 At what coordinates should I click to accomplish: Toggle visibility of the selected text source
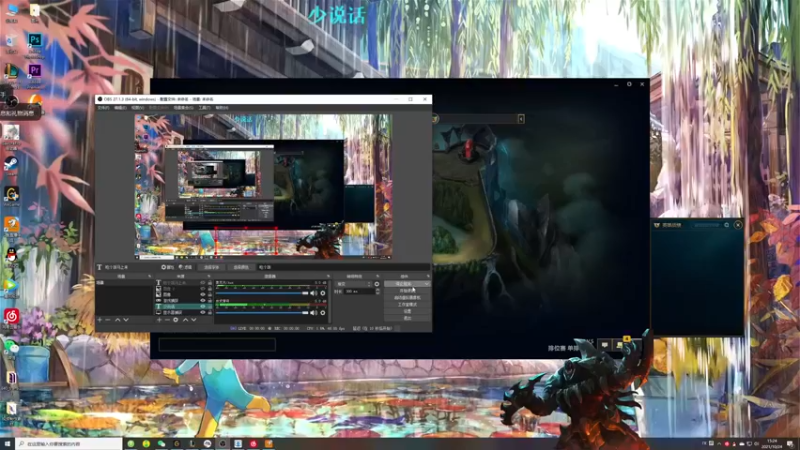(203, 306)
